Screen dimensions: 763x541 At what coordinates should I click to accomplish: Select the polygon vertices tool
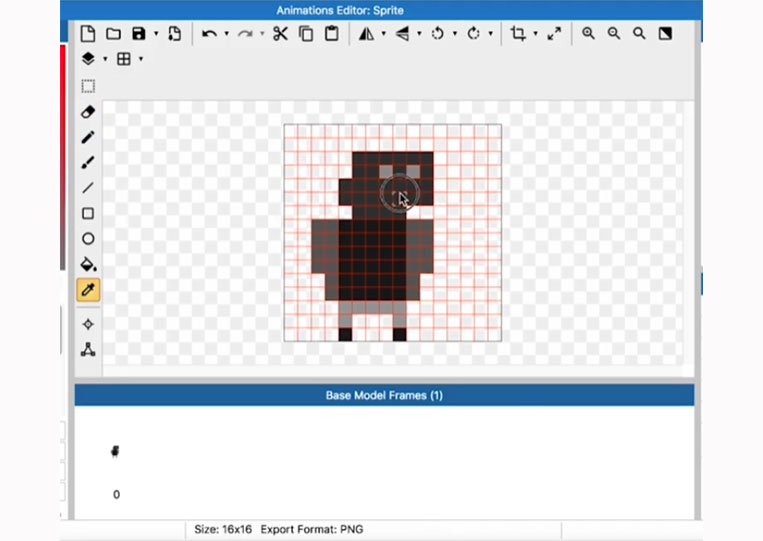[x=88, y=349]
